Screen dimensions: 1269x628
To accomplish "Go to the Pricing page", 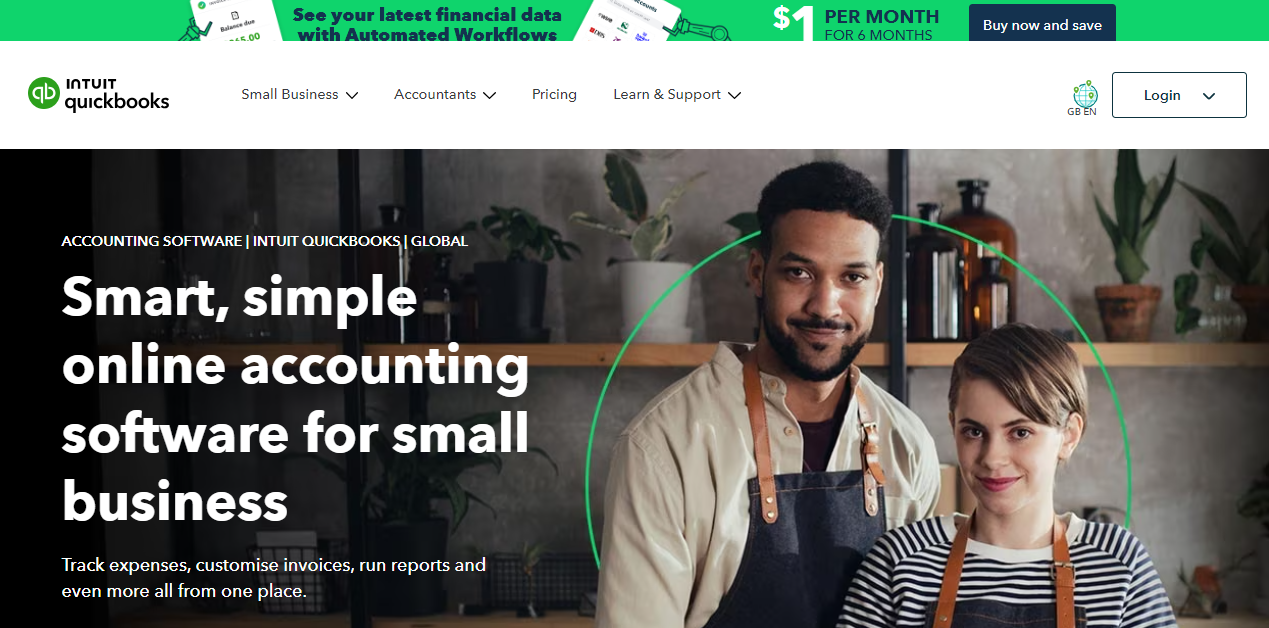I will 554,94.
